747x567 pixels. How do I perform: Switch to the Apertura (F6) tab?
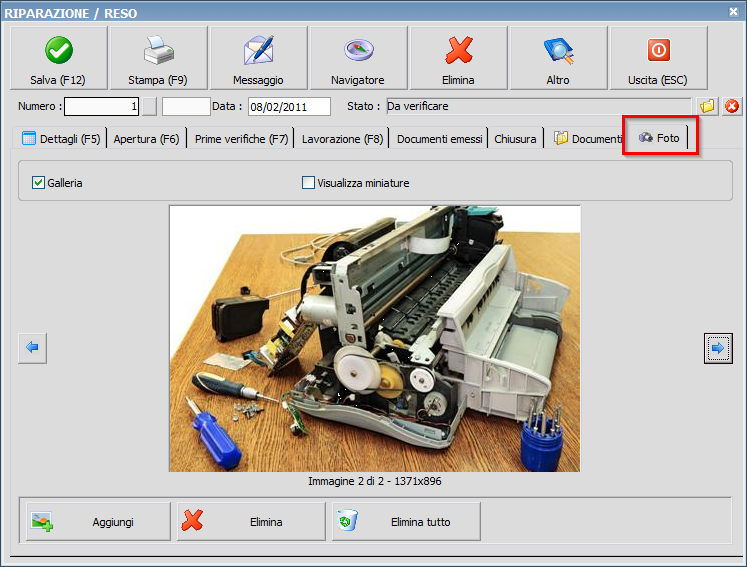pos(146,139)
